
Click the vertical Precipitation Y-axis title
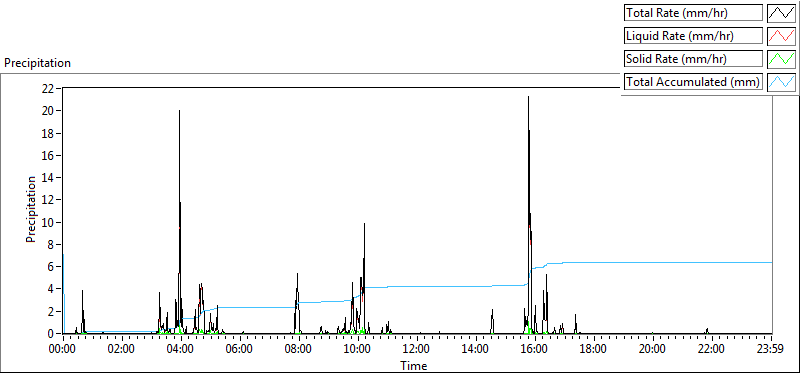click(31, 209)
